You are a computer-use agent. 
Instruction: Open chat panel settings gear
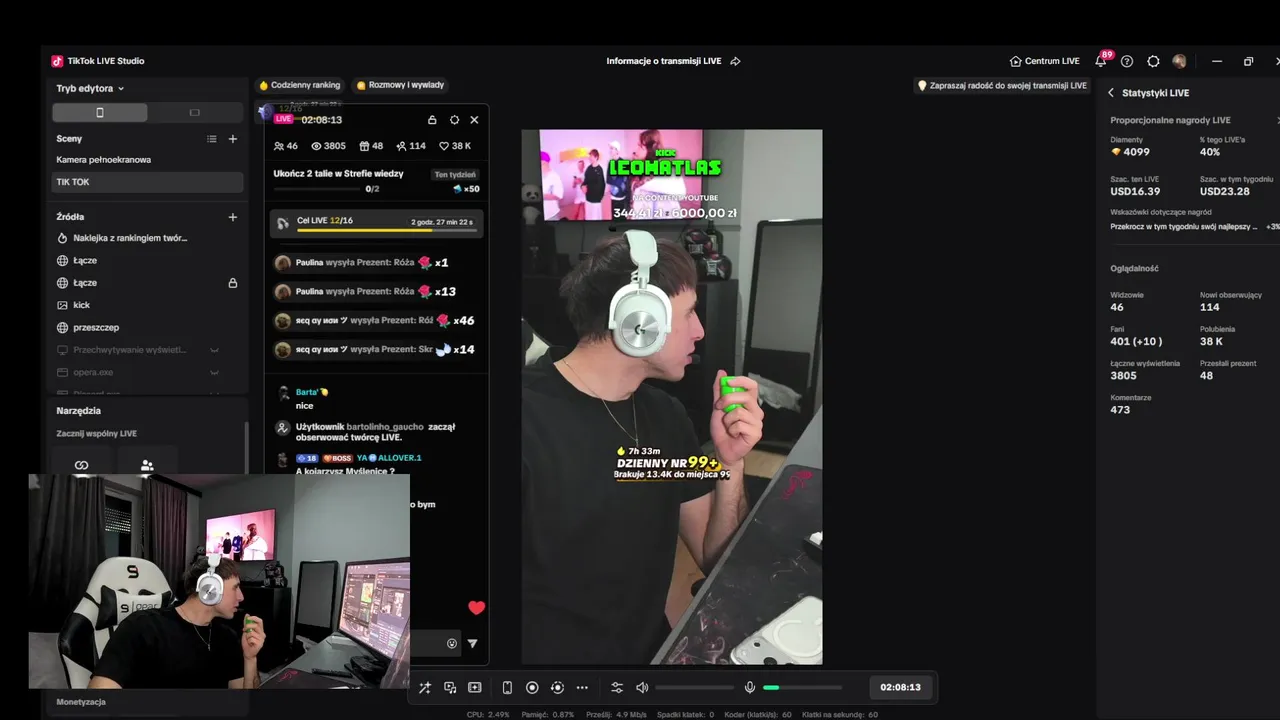[454, 120]
